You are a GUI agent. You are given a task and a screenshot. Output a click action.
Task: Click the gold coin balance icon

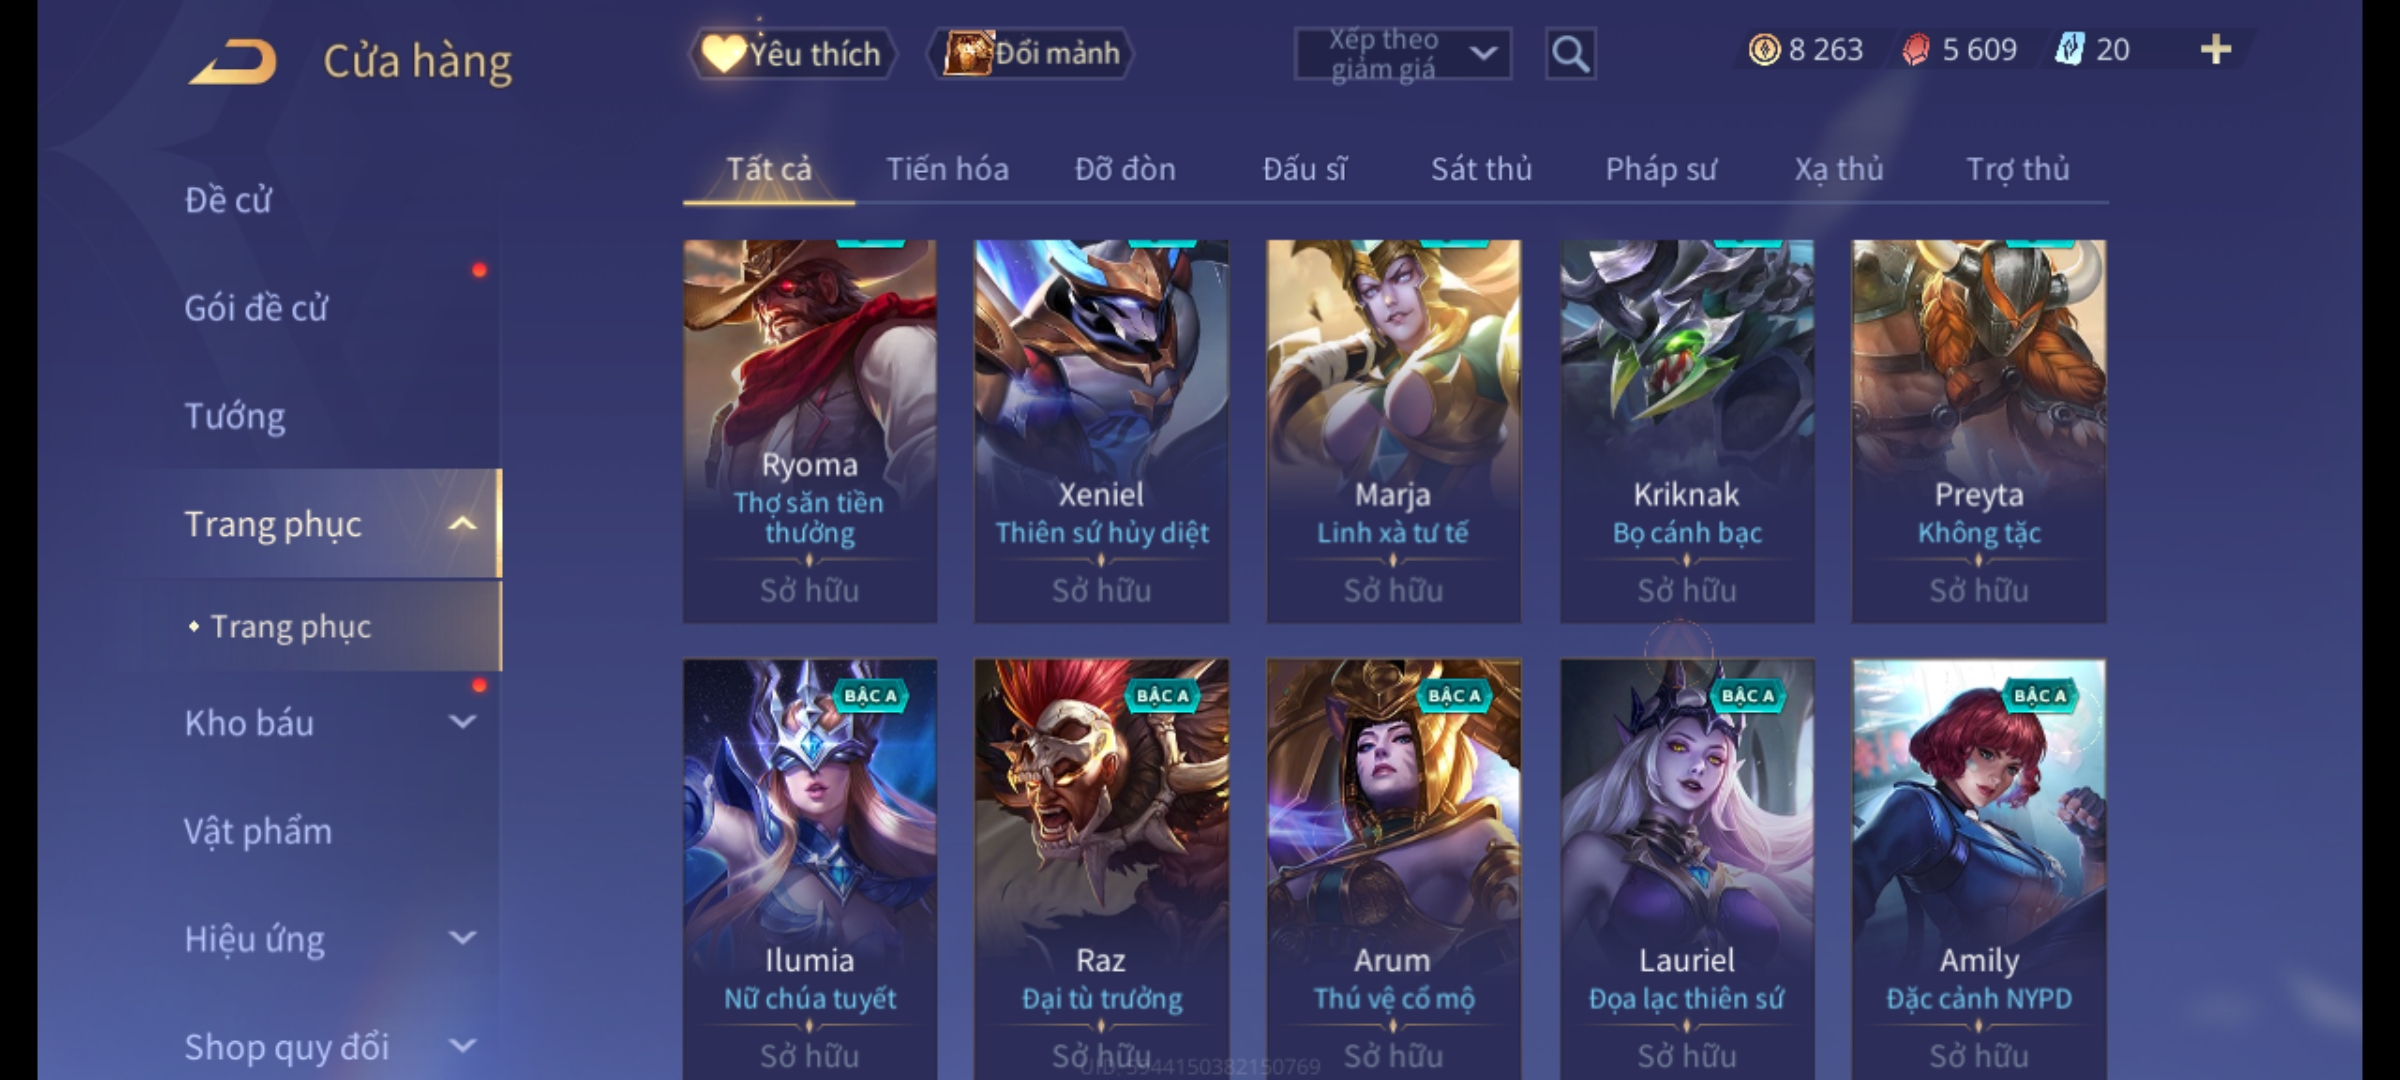(x=1764, y=49)
